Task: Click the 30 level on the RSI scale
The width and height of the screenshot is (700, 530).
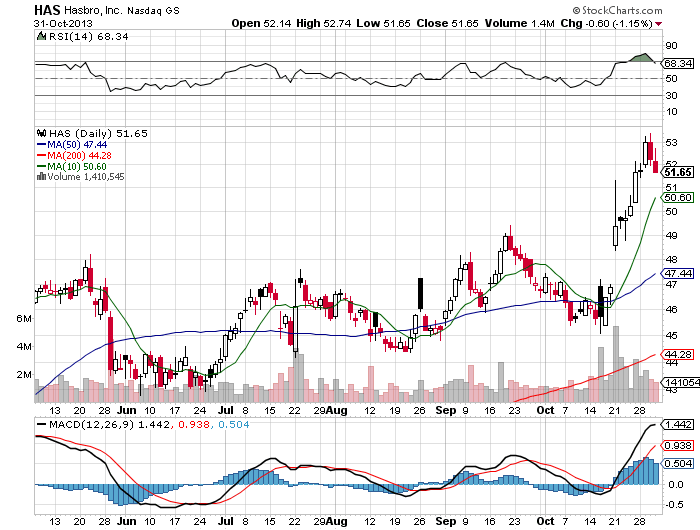Action: [x=671, y=96]
